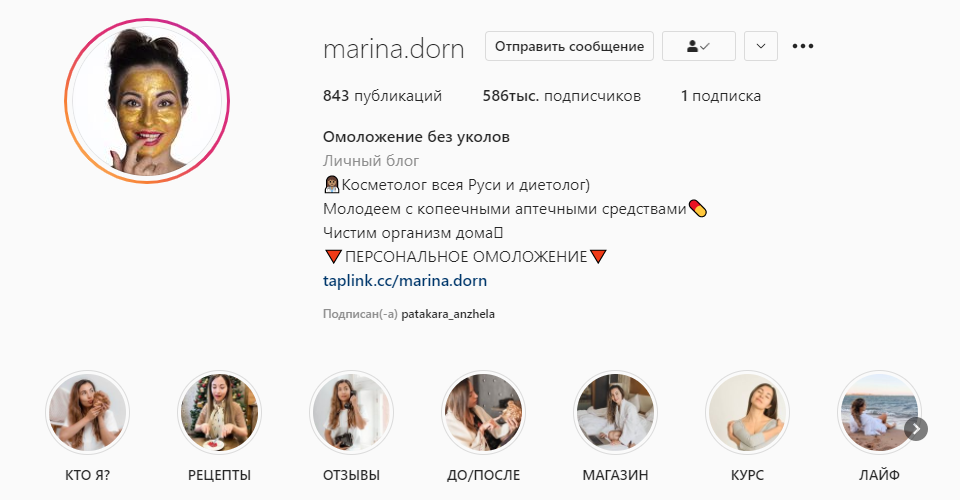
Task: Open the РЕЦЕПТЫ story highlight
Action: (x=219, y=412)
